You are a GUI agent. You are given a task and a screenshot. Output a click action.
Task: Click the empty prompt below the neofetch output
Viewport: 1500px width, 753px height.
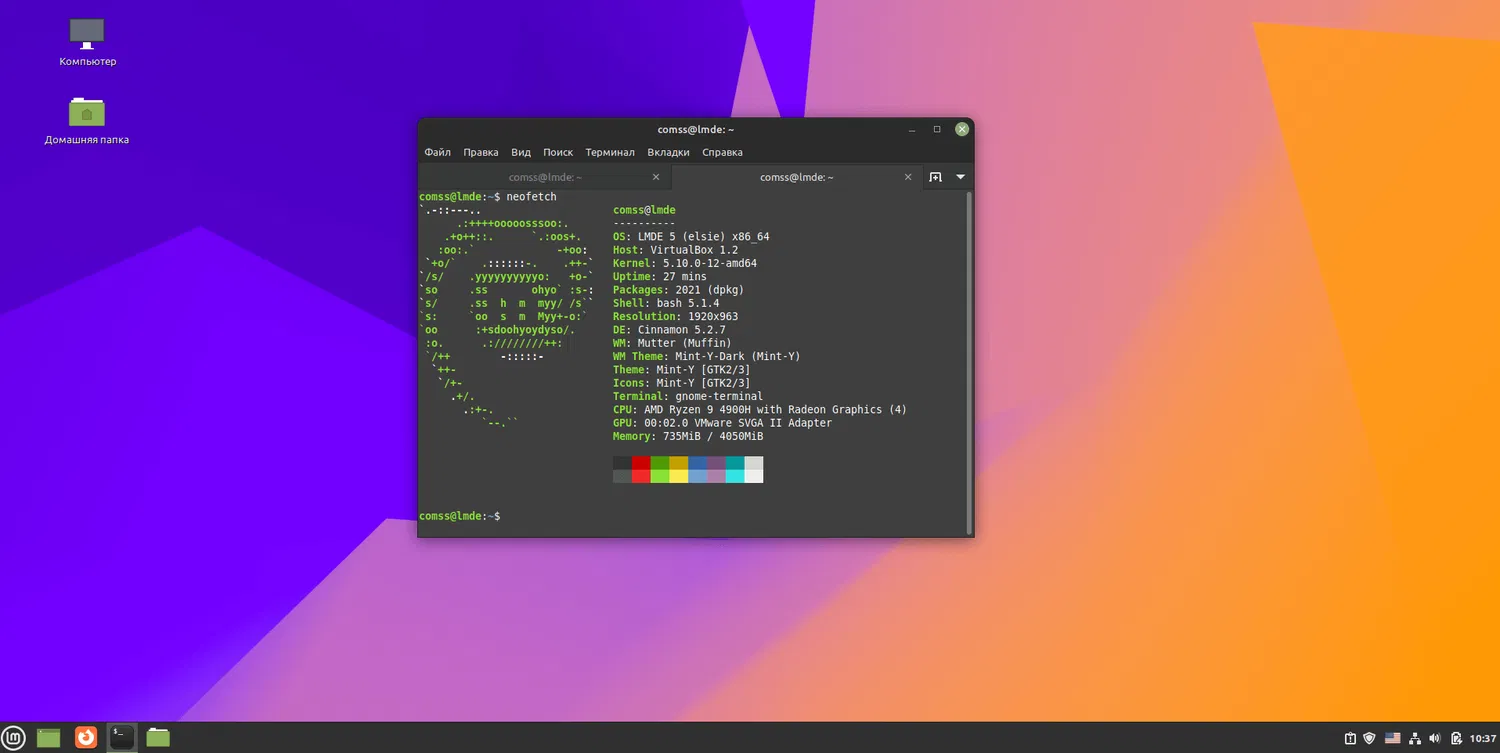pyautogui.click(x=460, y=516)
